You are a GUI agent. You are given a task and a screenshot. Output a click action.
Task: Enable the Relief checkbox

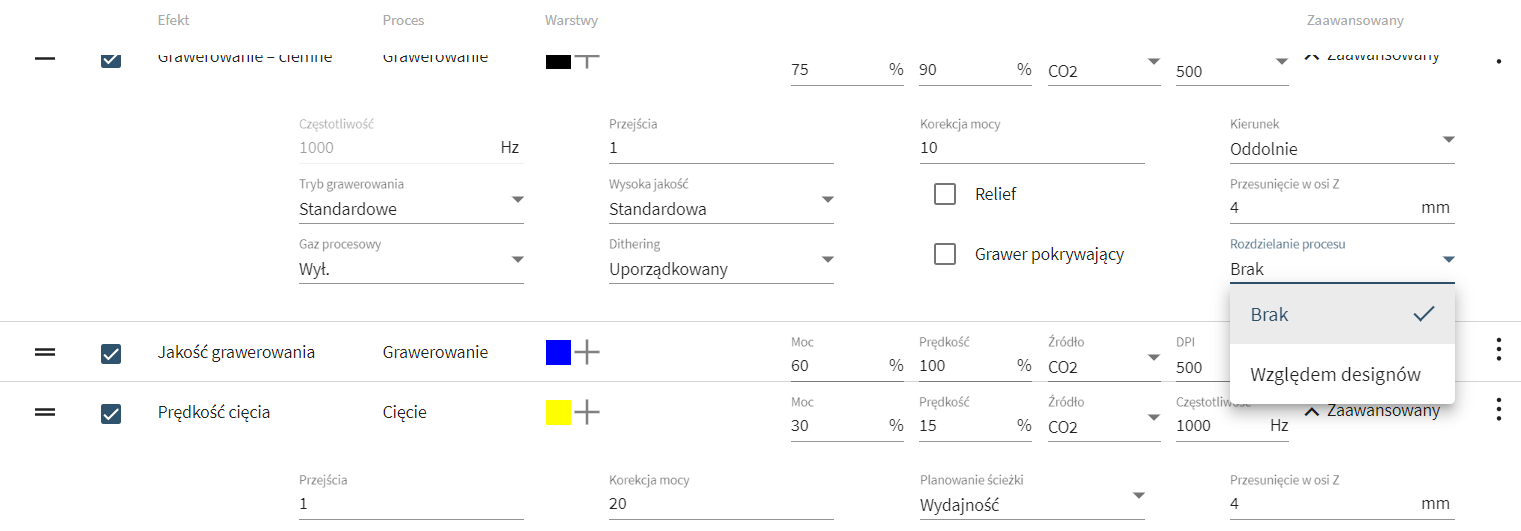click(x=945, y=194)
